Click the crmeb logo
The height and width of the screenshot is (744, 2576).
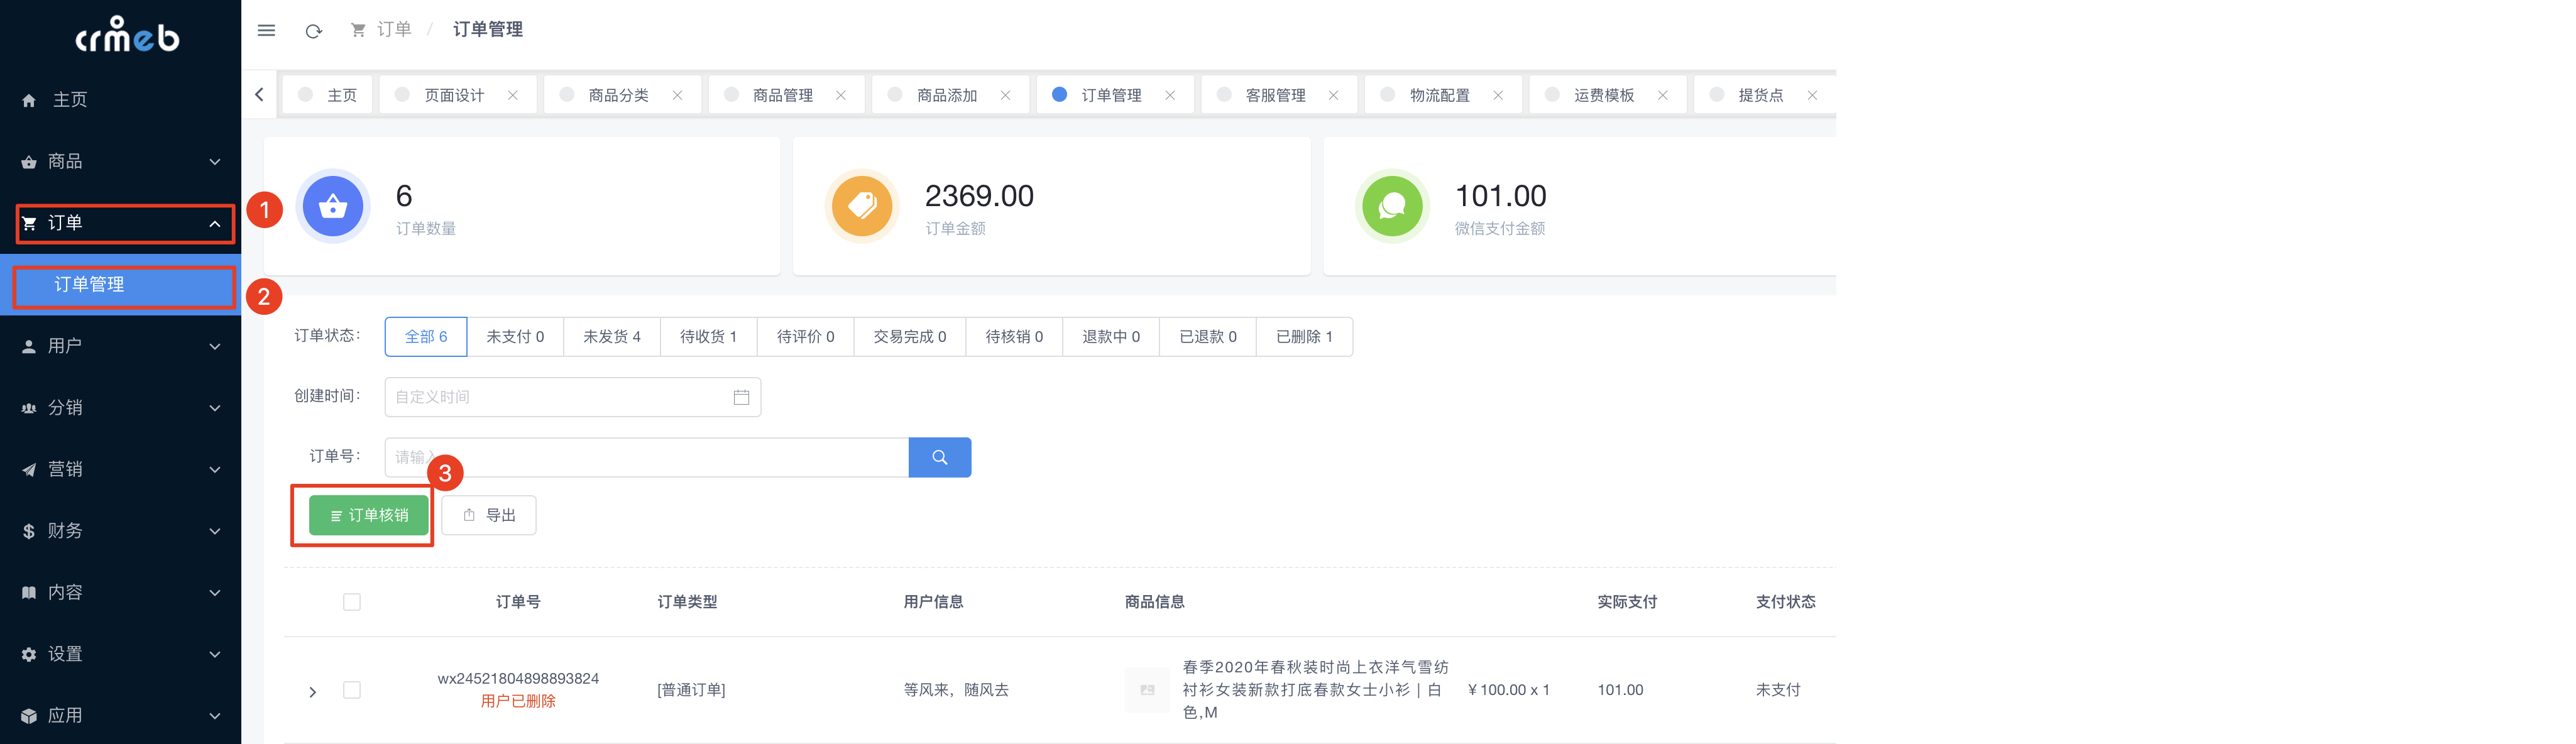(x=128, y=35)
